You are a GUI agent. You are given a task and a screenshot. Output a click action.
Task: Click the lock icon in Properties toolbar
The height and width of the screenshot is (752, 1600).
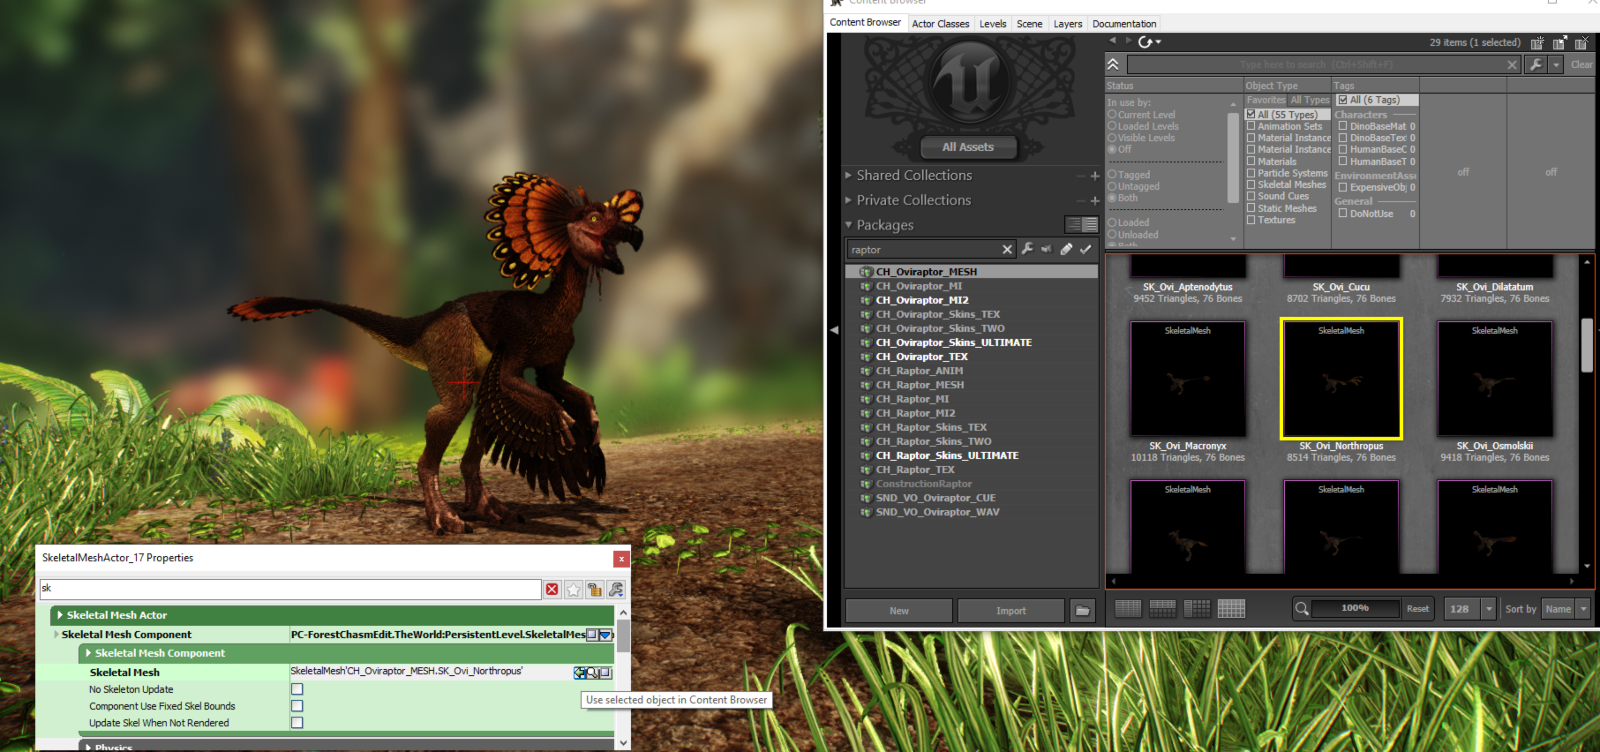594,590
